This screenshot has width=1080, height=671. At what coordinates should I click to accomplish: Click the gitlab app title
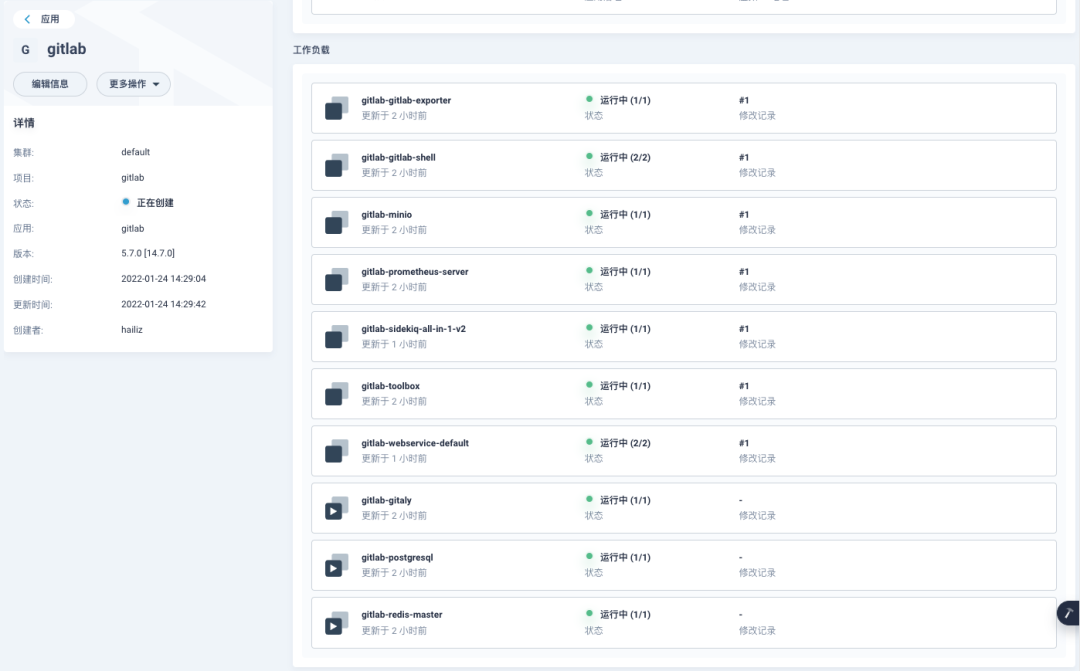[x=66, y=49]
